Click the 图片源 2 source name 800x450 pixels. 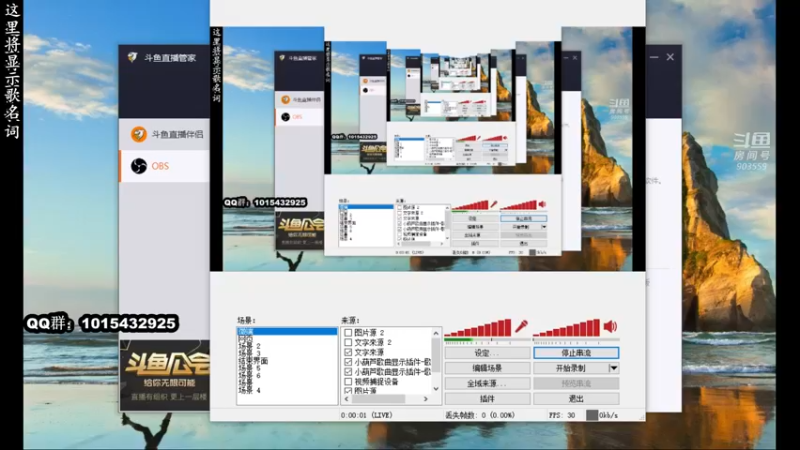(x=369, y=333)
